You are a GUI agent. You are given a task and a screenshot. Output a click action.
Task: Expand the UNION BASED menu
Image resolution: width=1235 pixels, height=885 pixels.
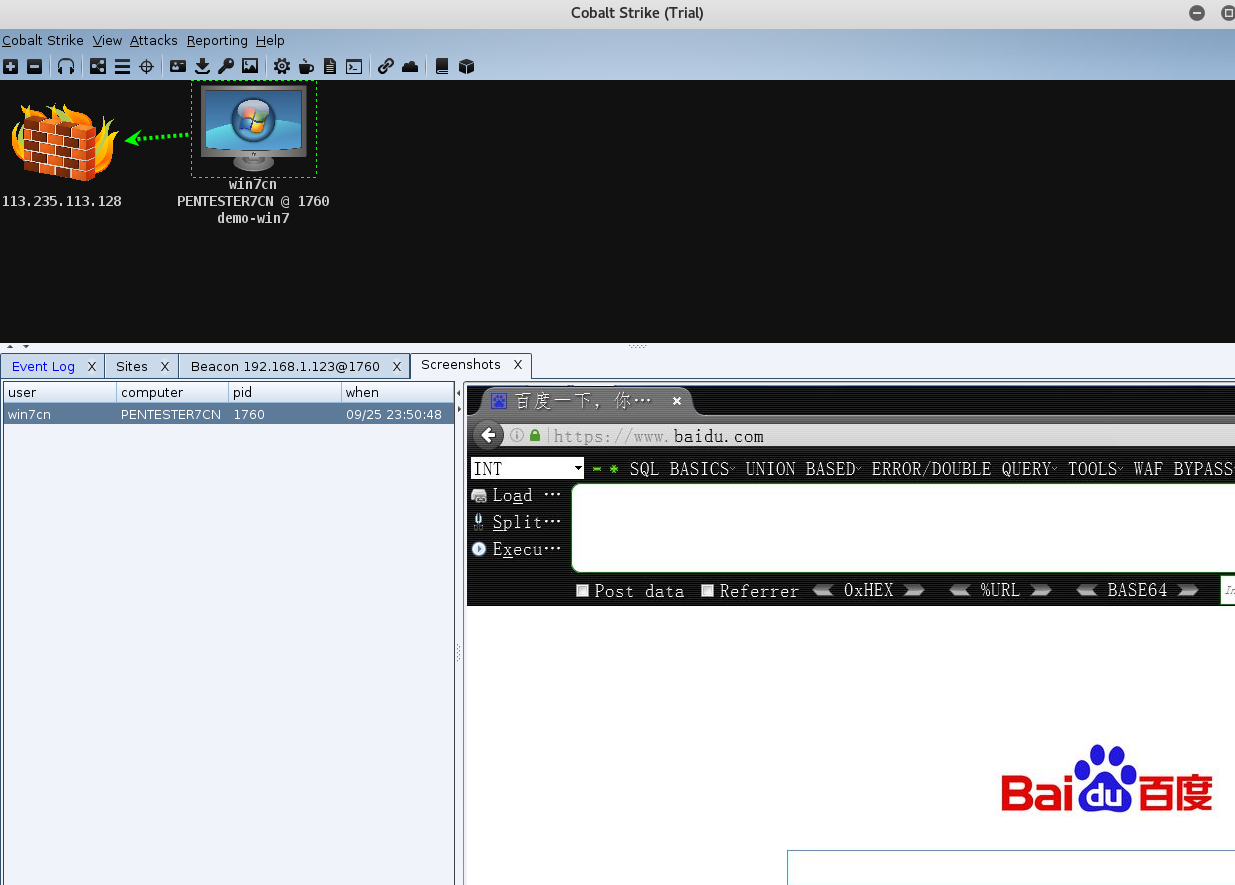pyautogui.click(x=804, y=469)
